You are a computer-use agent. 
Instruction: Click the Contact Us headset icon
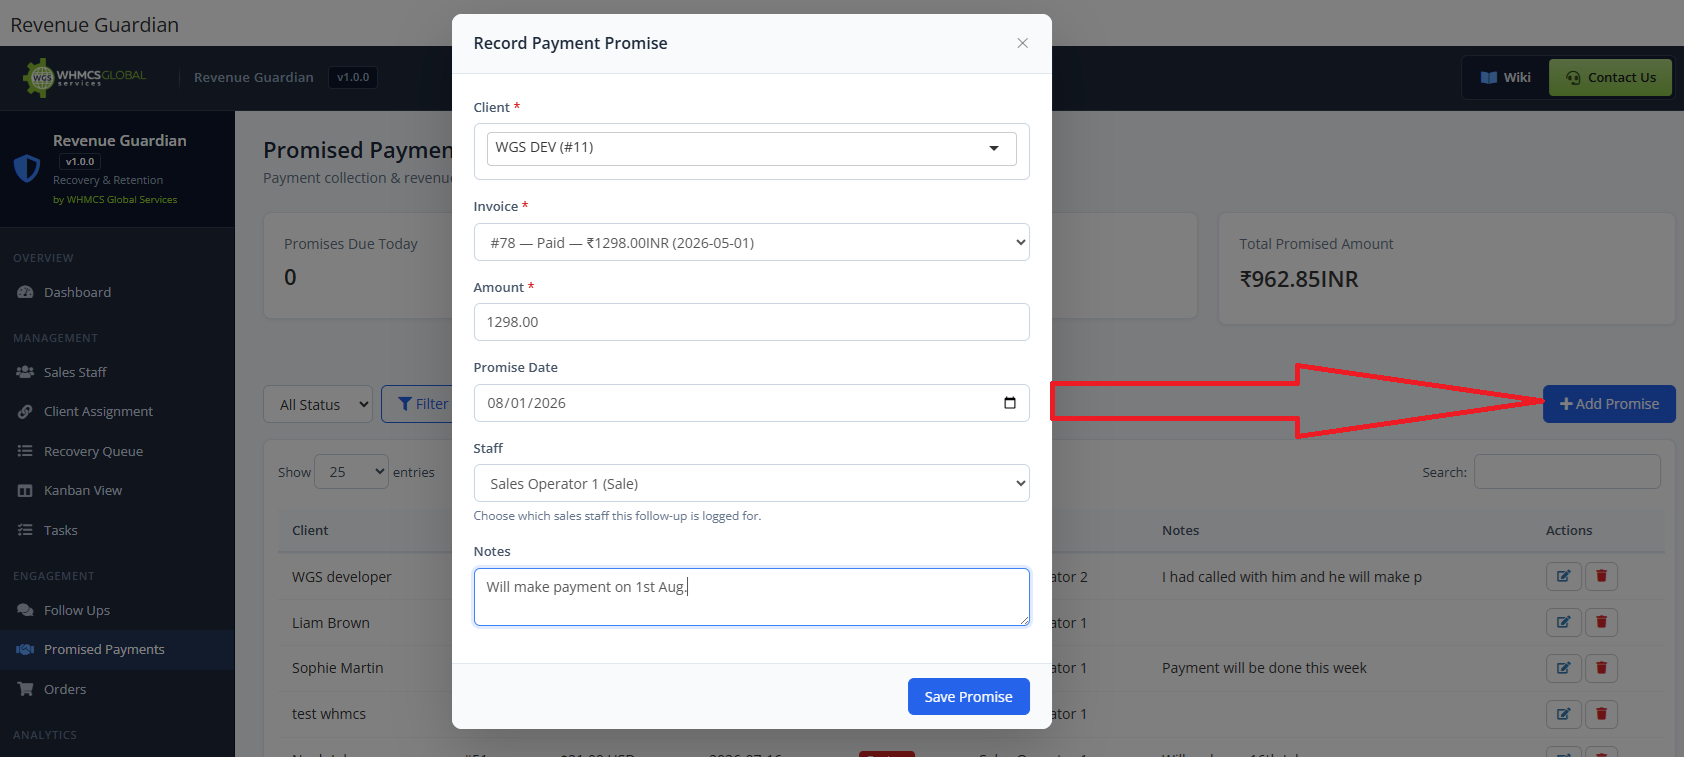[1573, 77]
